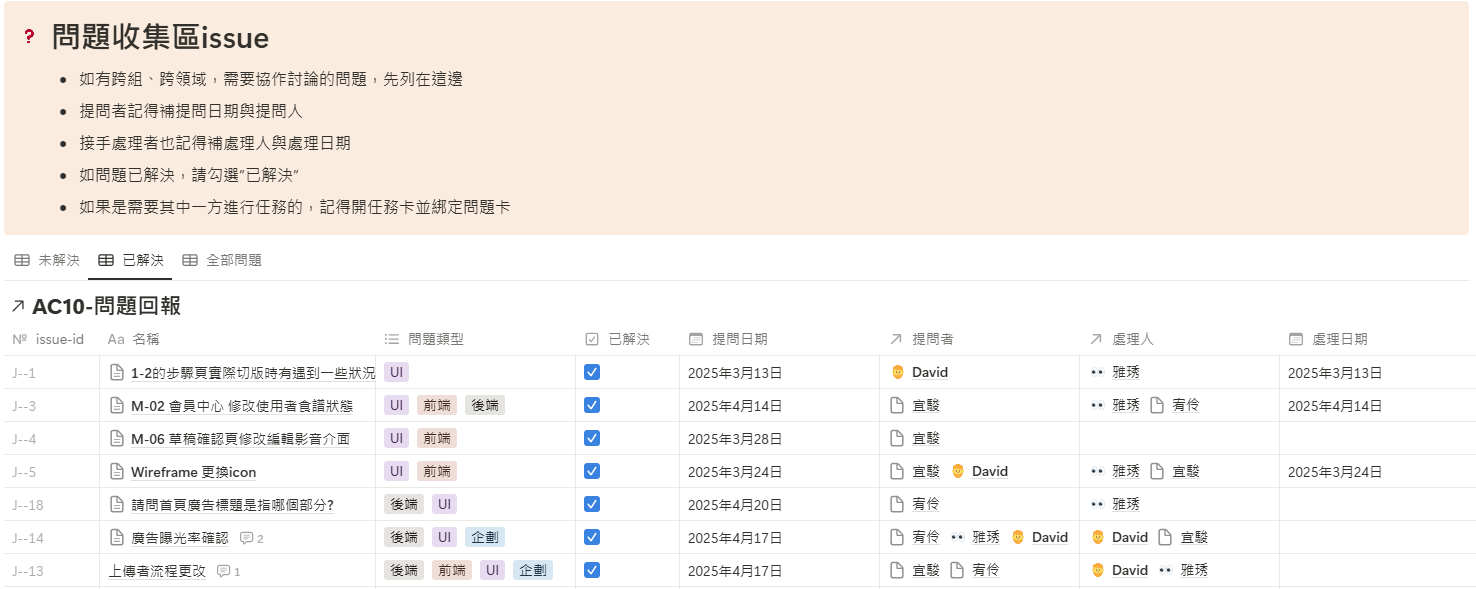Open the M-02 會員中心 issue page
Viewport: 1476px width, 589px height.
tap(241, 406)
